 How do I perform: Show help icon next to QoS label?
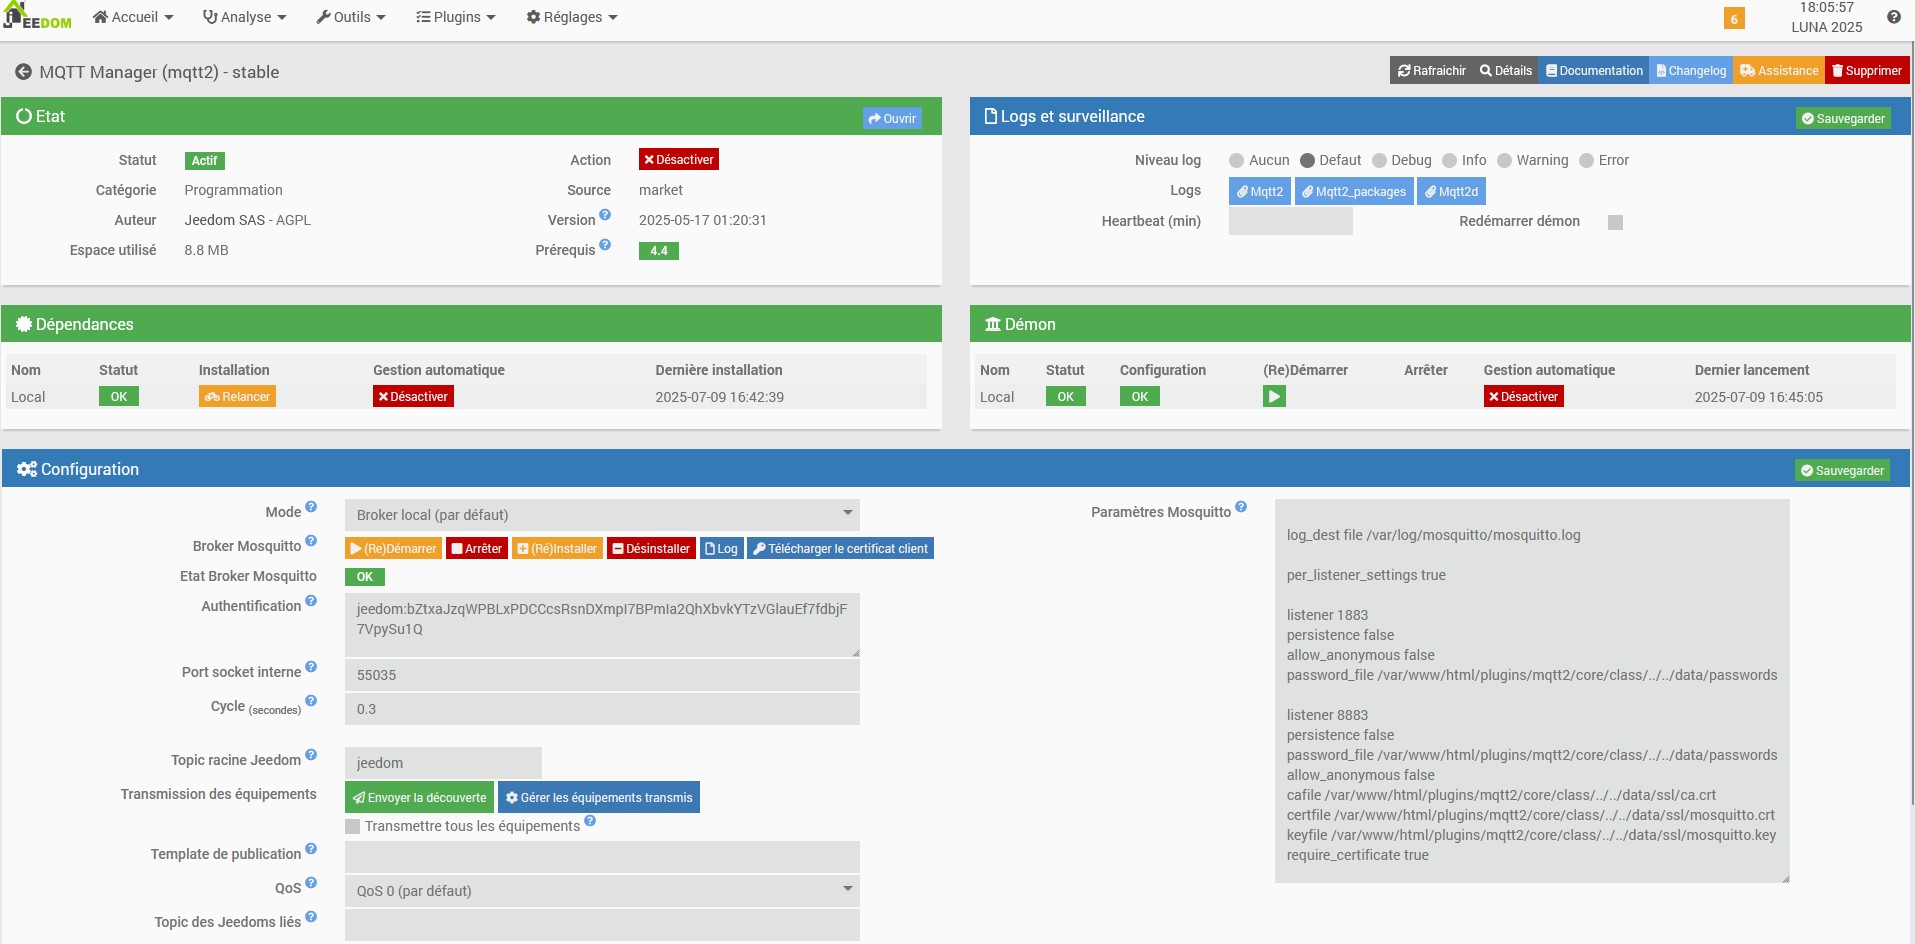[x=311, y=883]
